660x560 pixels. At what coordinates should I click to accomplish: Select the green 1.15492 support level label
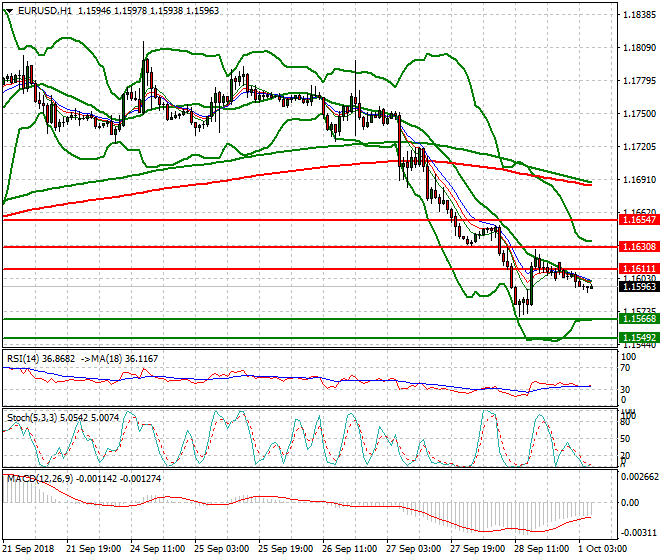[x=639, y=338]
